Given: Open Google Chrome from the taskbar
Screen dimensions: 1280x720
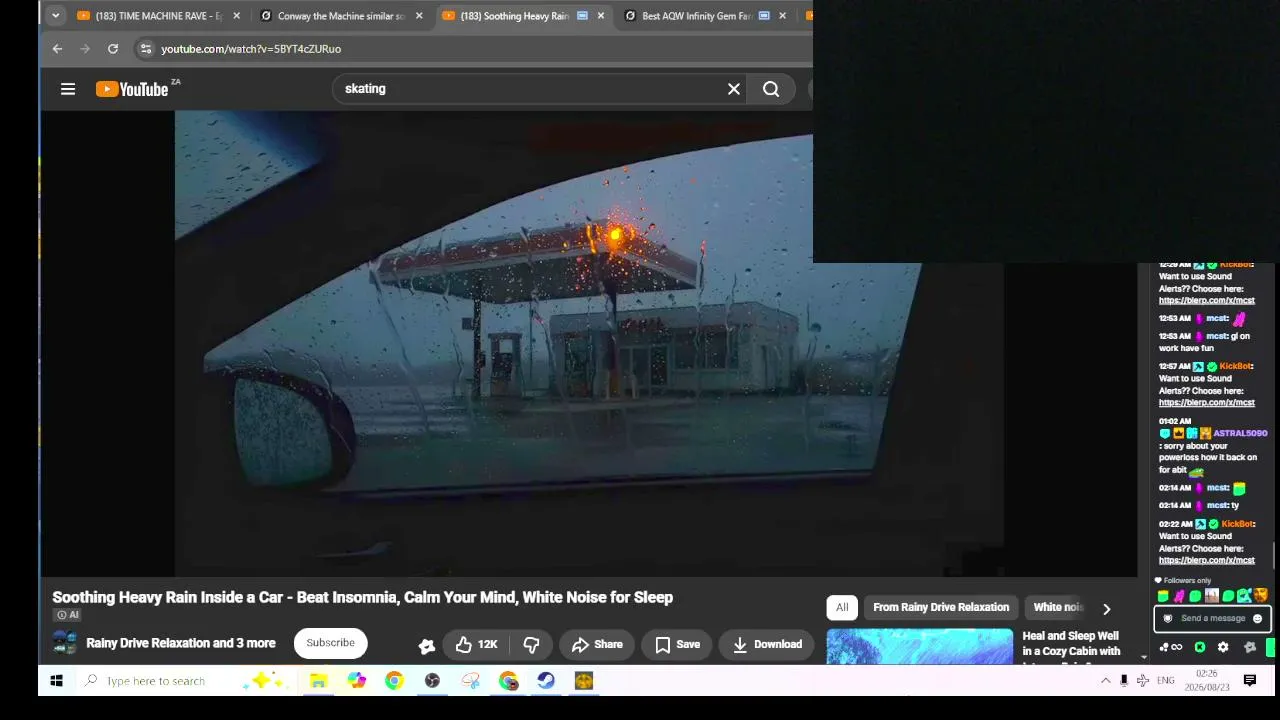Looking at the screenshot, I should click(394, 681).
